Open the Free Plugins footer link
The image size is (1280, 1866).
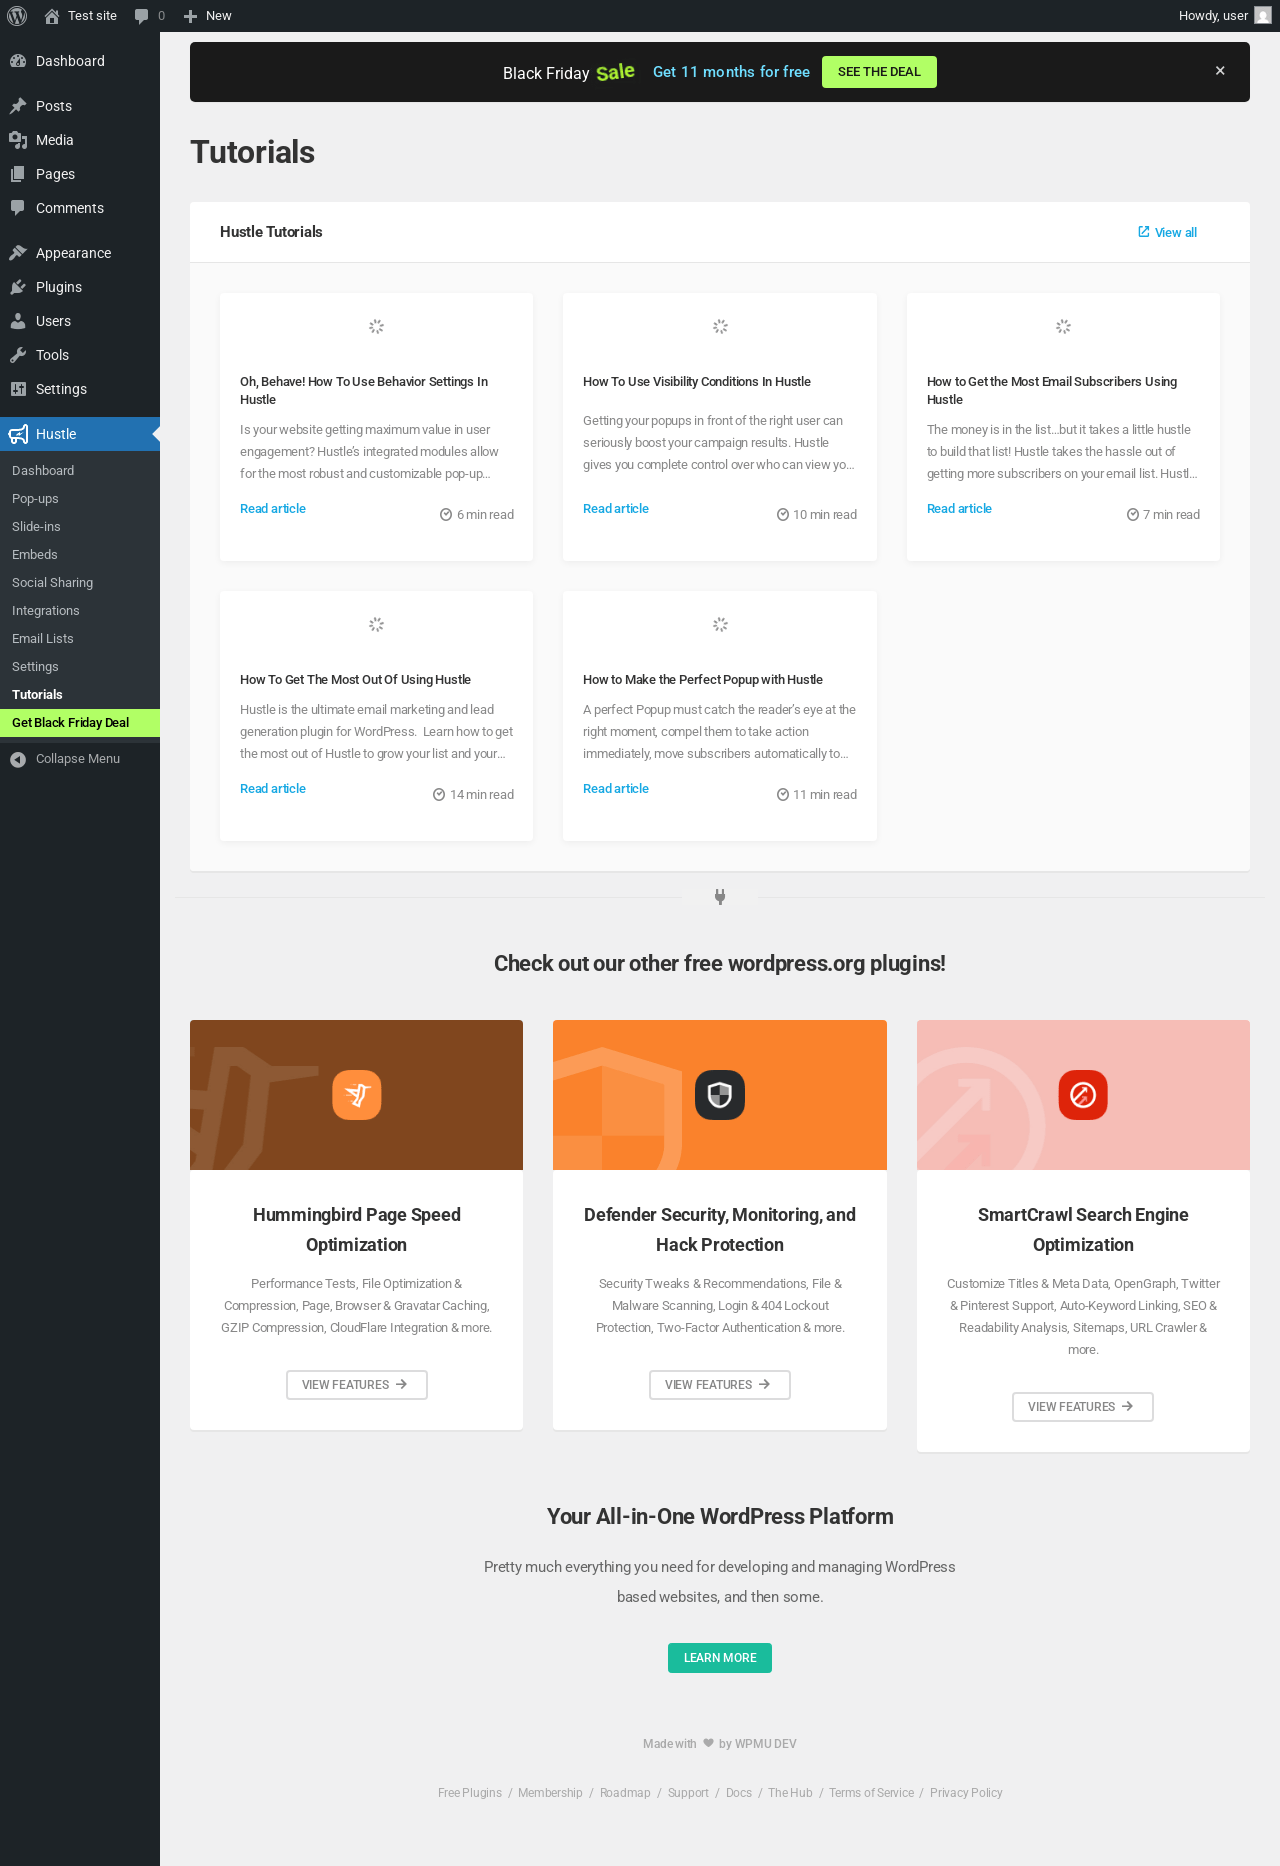point(470,1793)
